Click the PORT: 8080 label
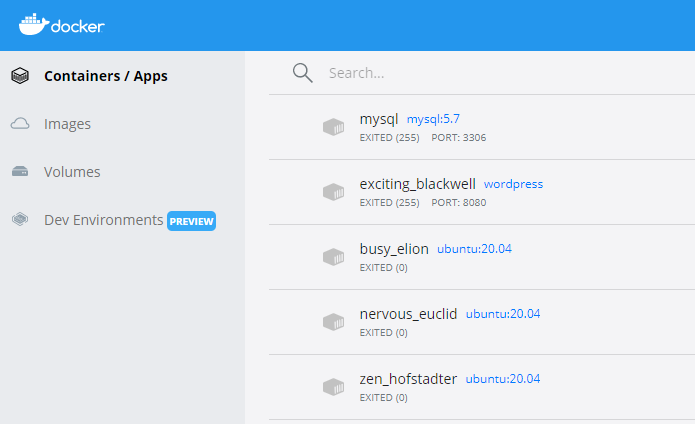The width and height of the screenshot is (695, 424). 459,203
